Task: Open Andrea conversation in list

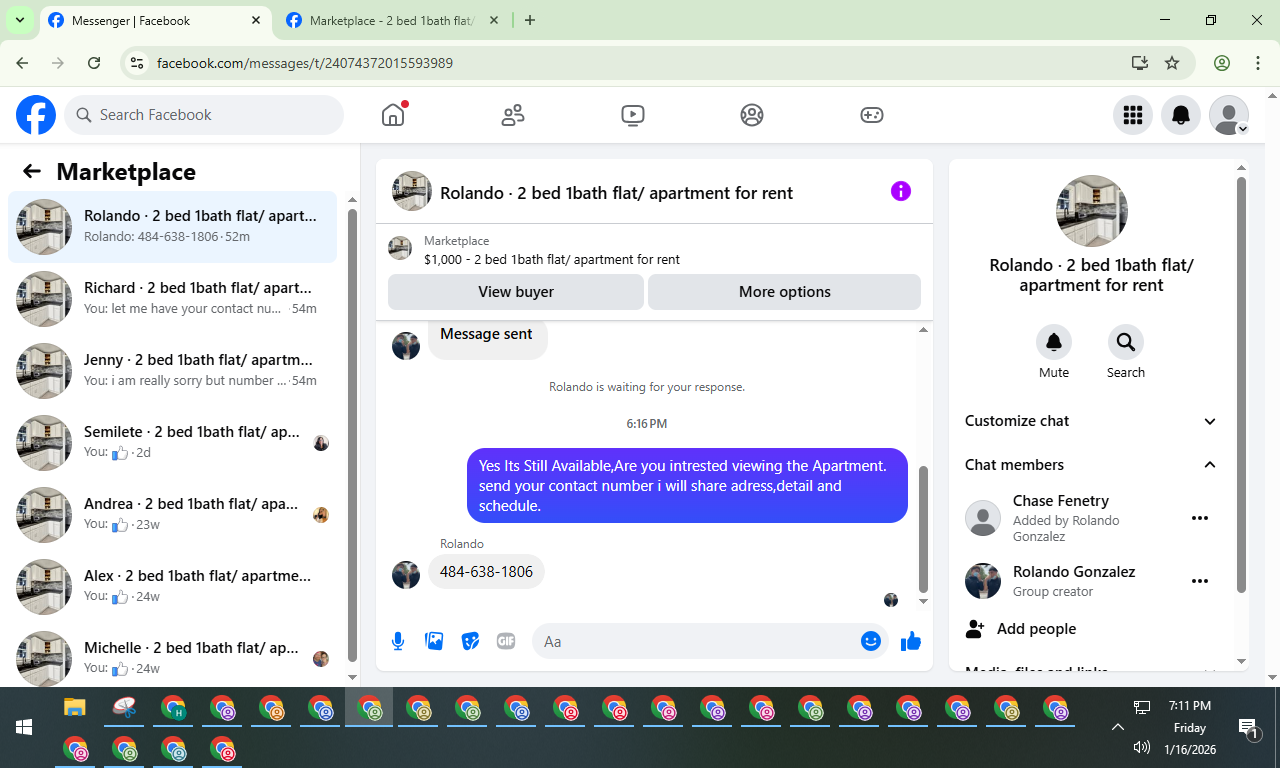Action: (173, 515)
